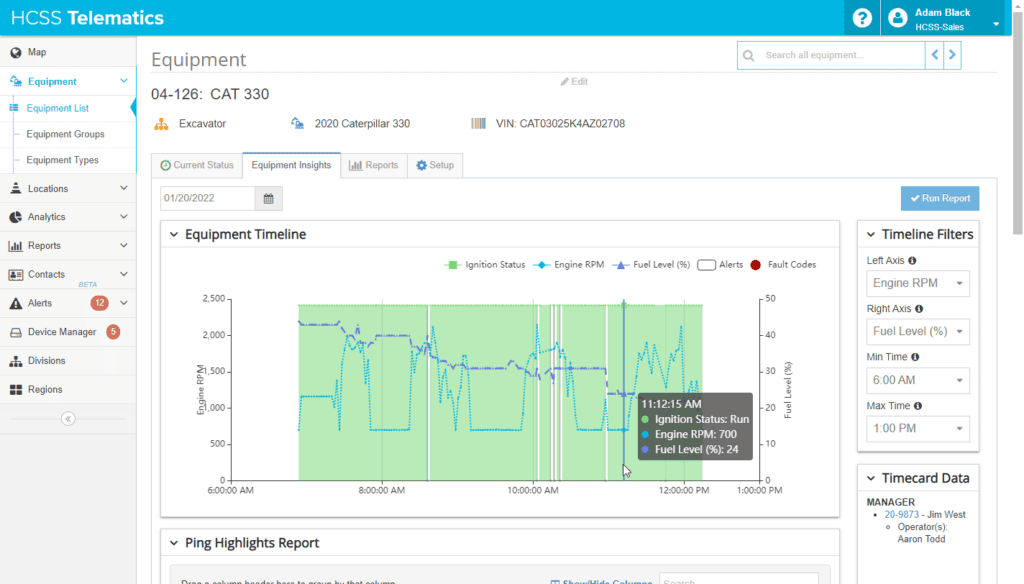Open the calendar date picker icon
The image size is (1024, 584).
click(268, 198)
